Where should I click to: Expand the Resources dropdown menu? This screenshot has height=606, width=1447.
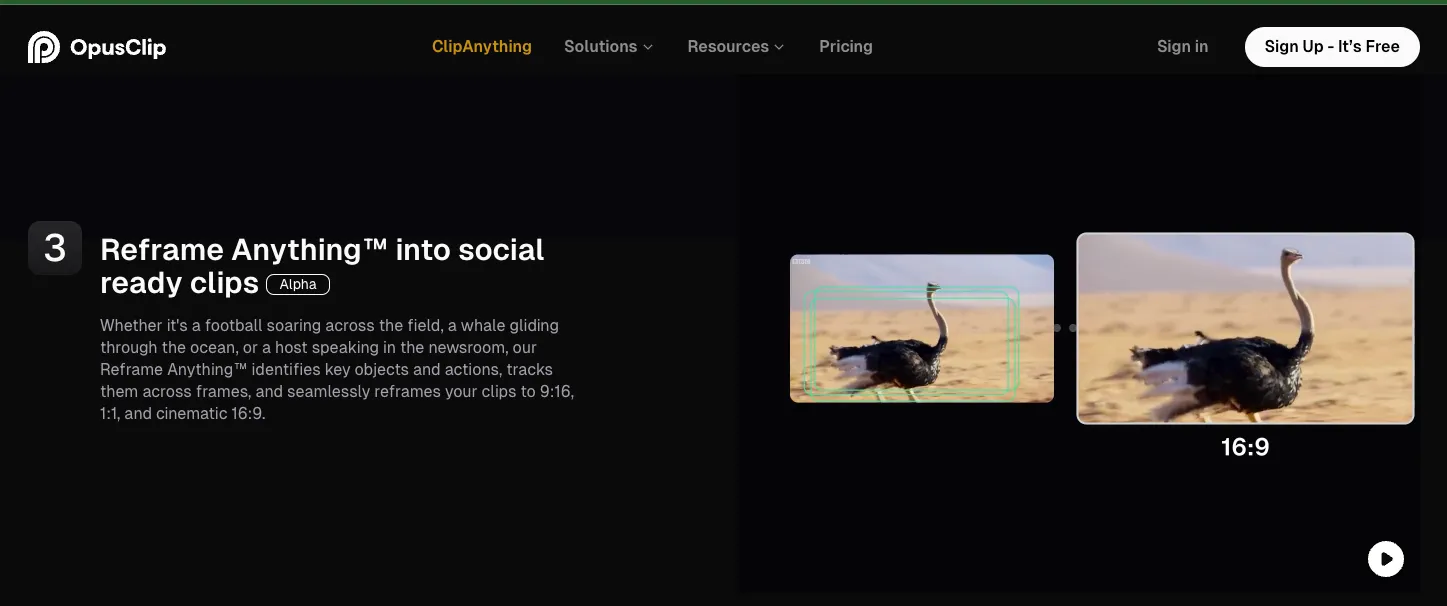(736, 46)
